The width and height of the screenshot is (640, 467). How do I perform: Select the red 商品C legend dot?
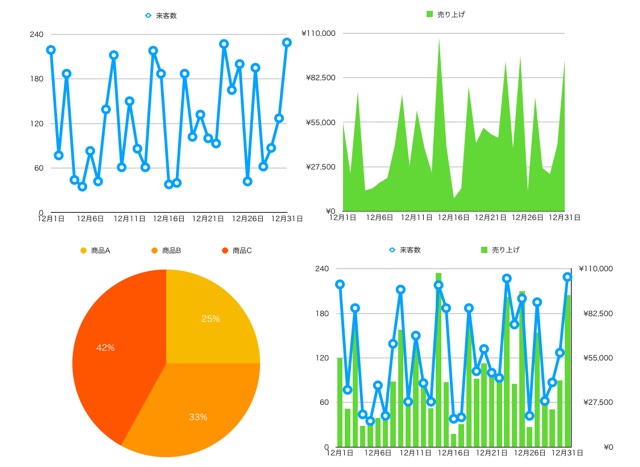[224, 250]
